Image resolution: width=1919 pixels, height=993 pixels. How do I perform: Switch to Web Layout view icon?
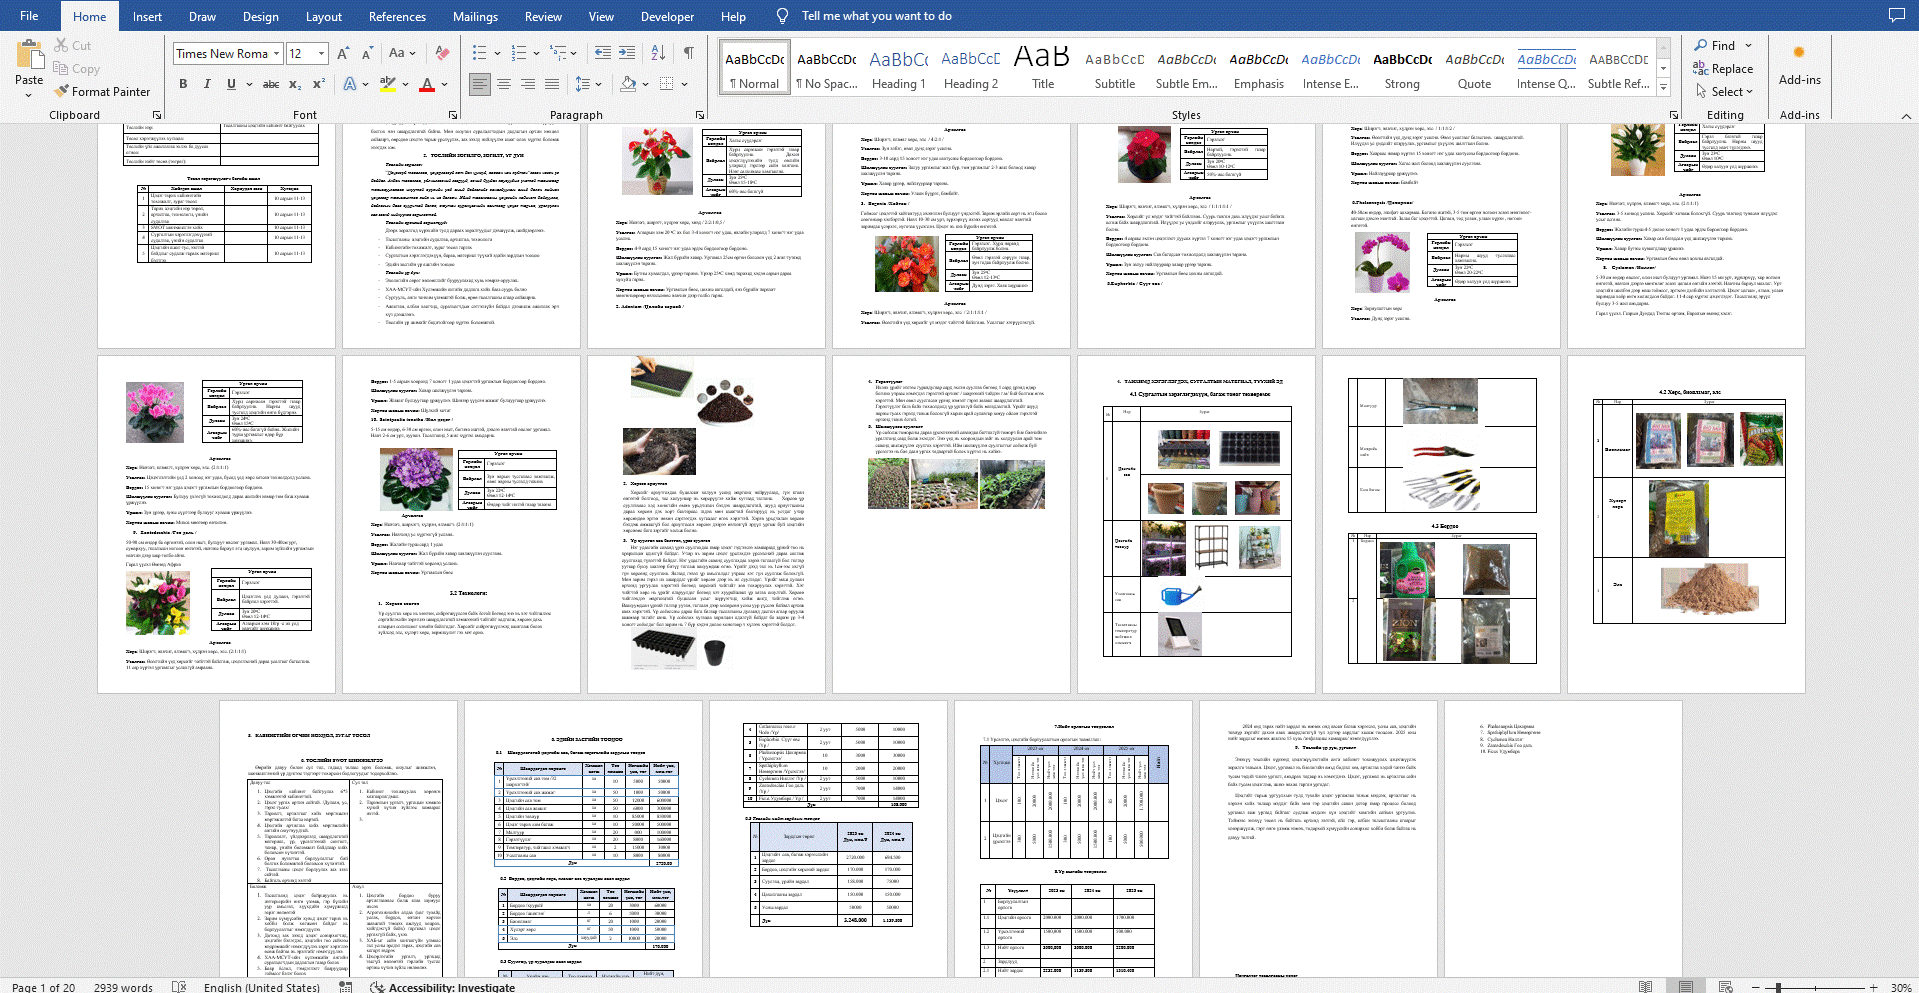pos(1725,987)
